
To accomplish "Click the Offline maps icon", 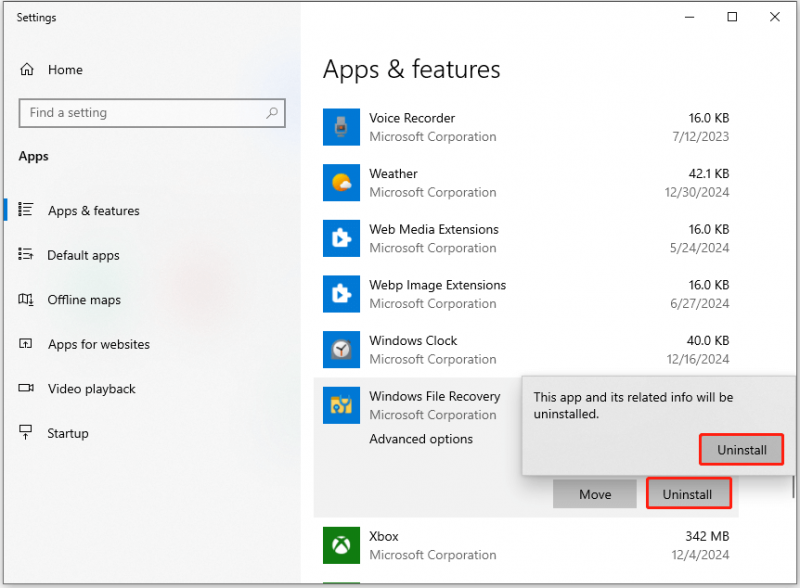I will point(26,299).
